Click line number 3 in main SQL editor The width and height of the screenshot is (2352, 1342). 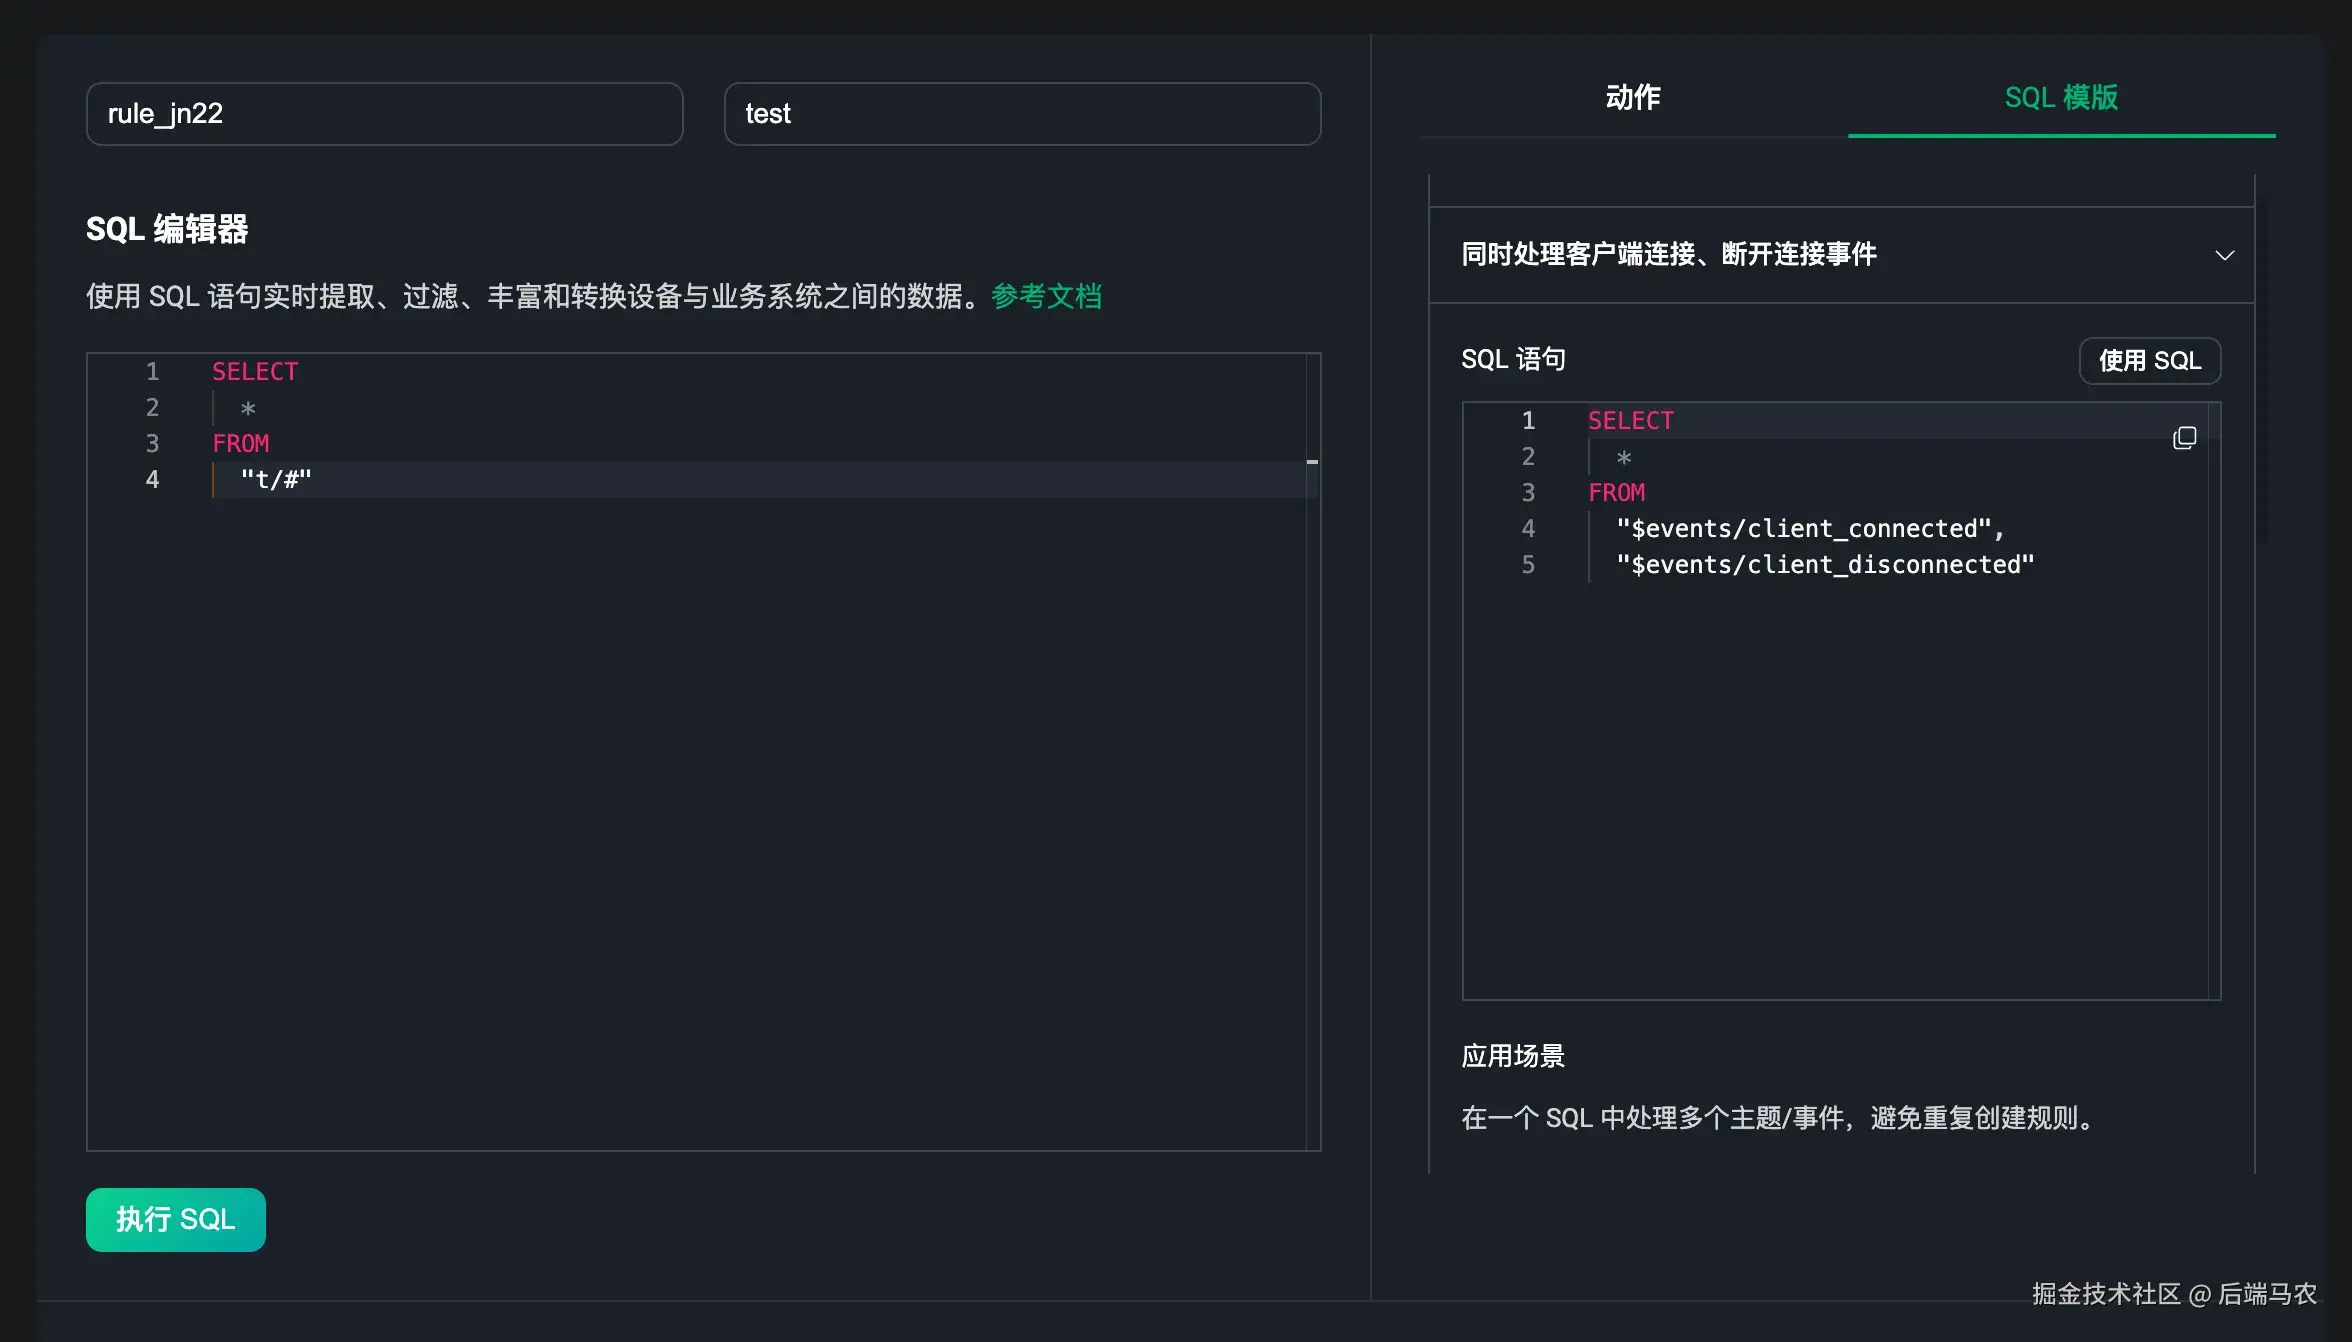152,444
